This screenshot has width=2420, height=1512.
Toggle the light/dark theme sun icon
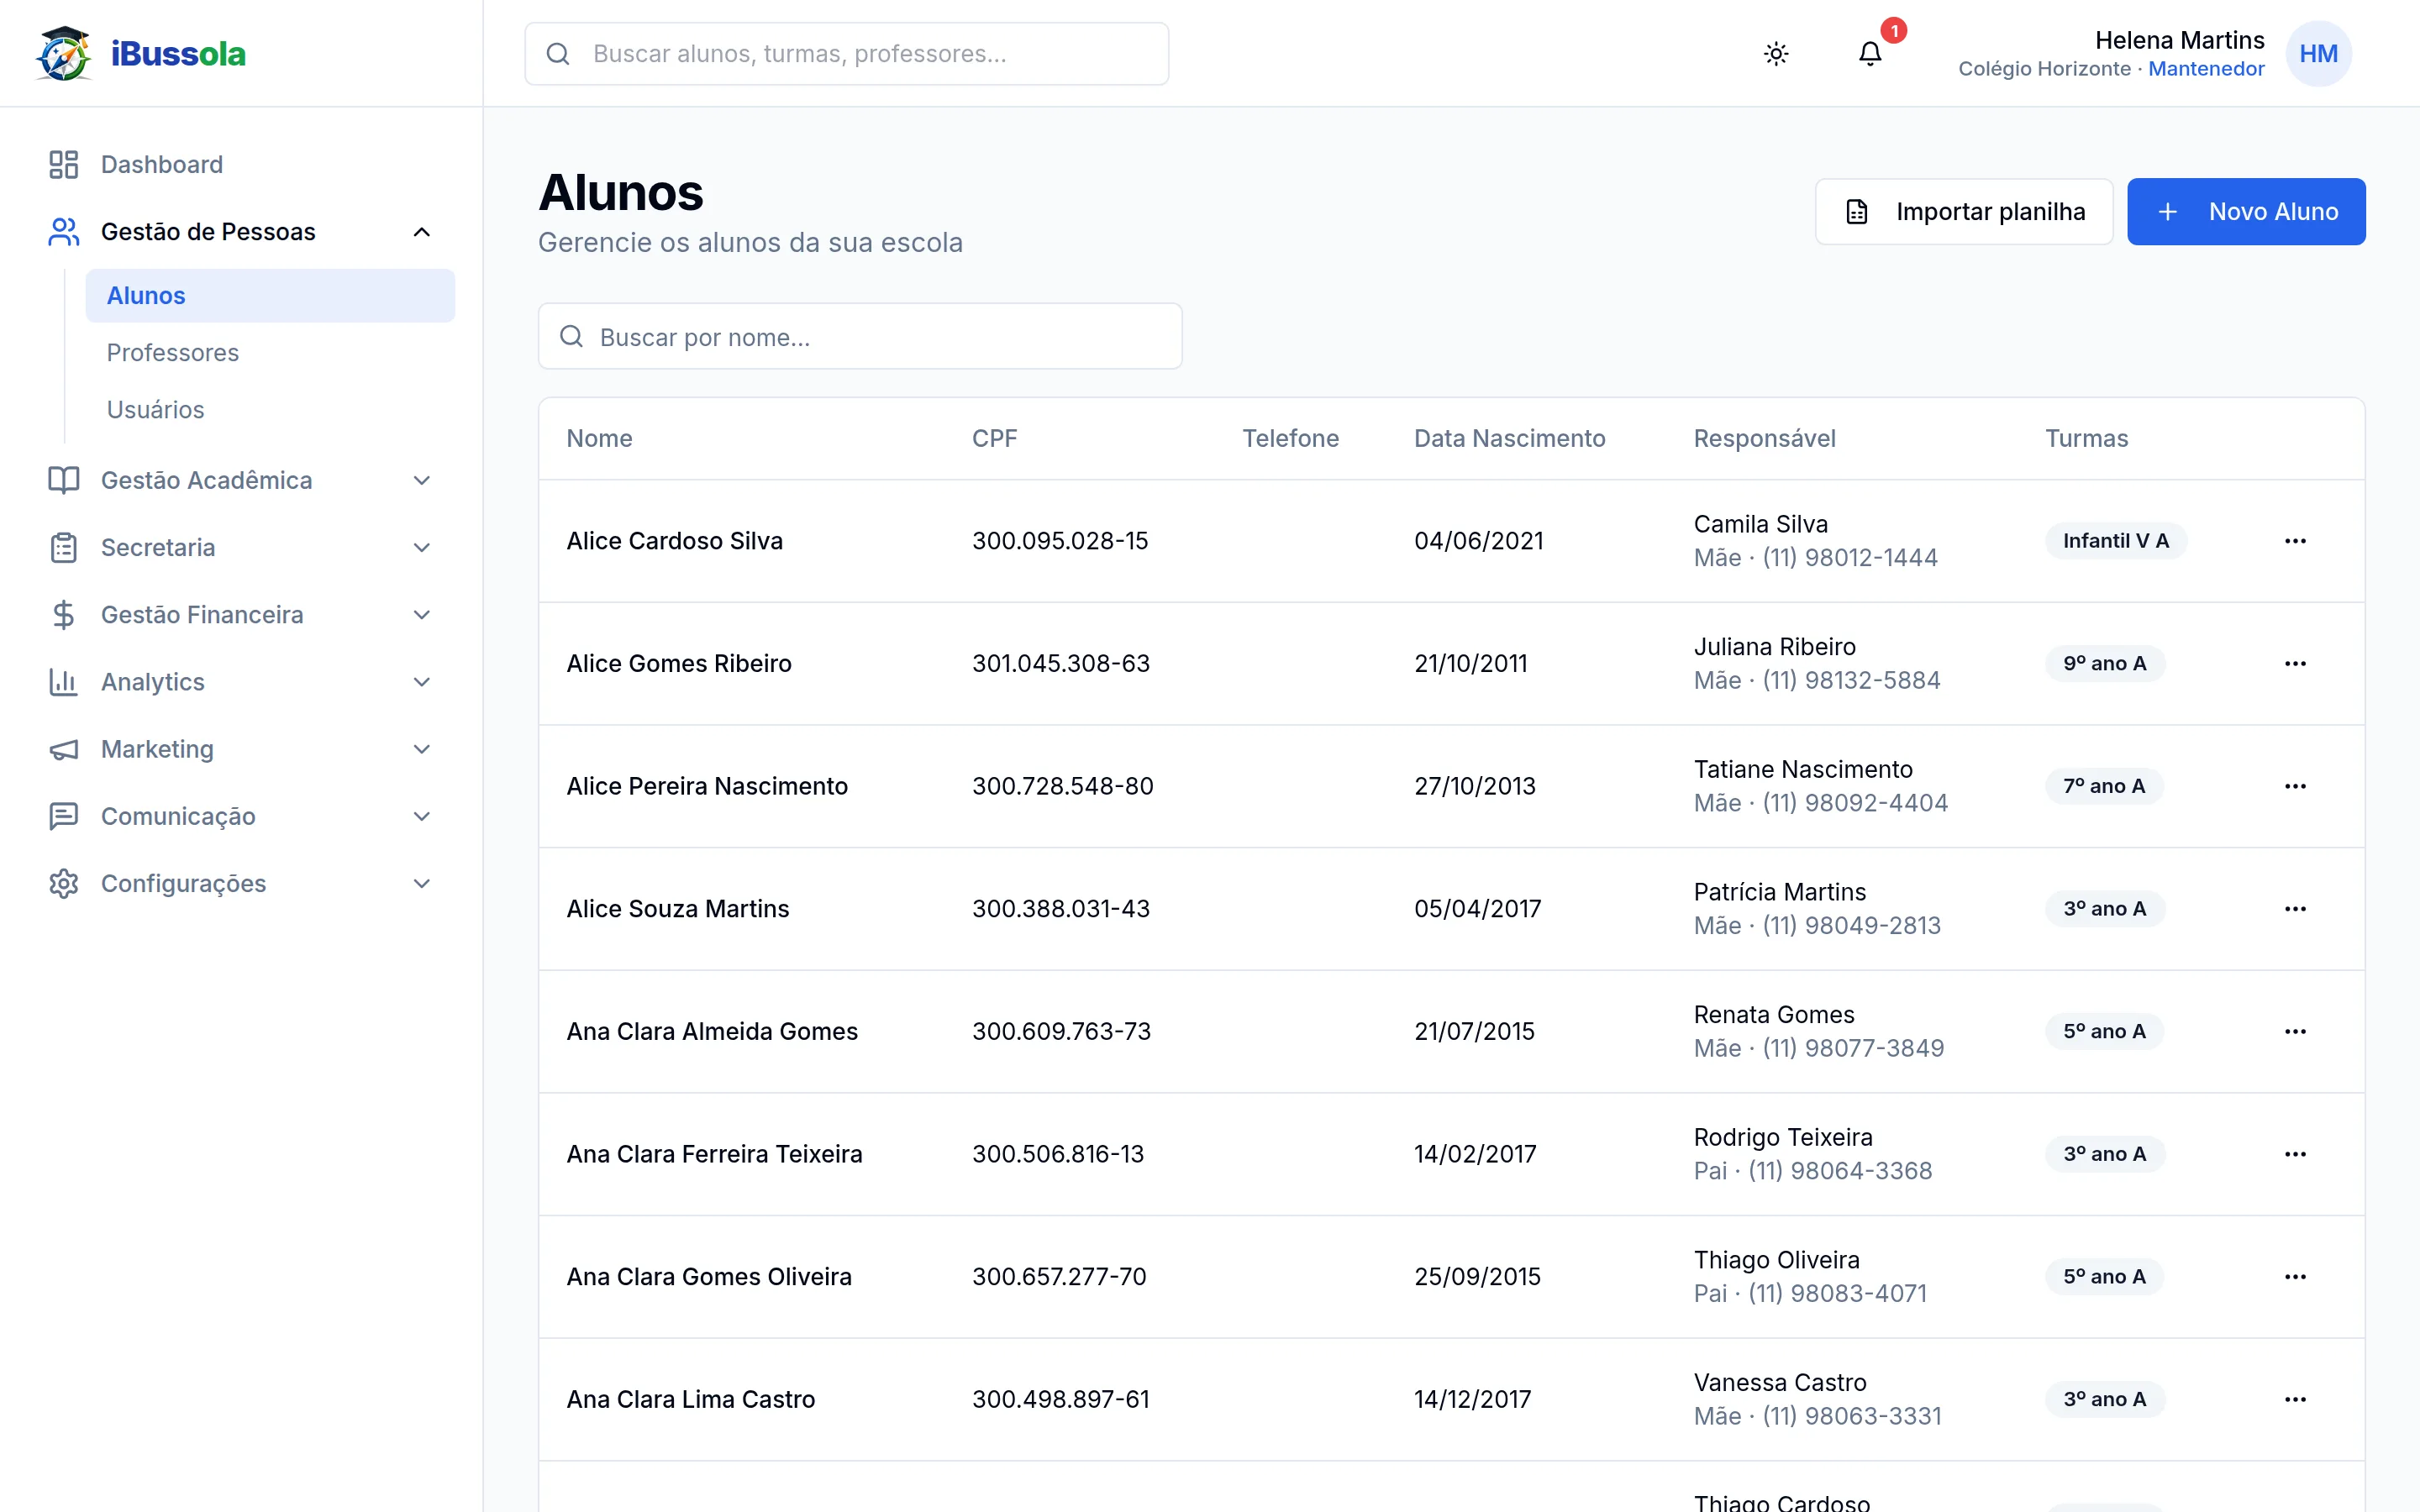click(x=1776, y=54)
